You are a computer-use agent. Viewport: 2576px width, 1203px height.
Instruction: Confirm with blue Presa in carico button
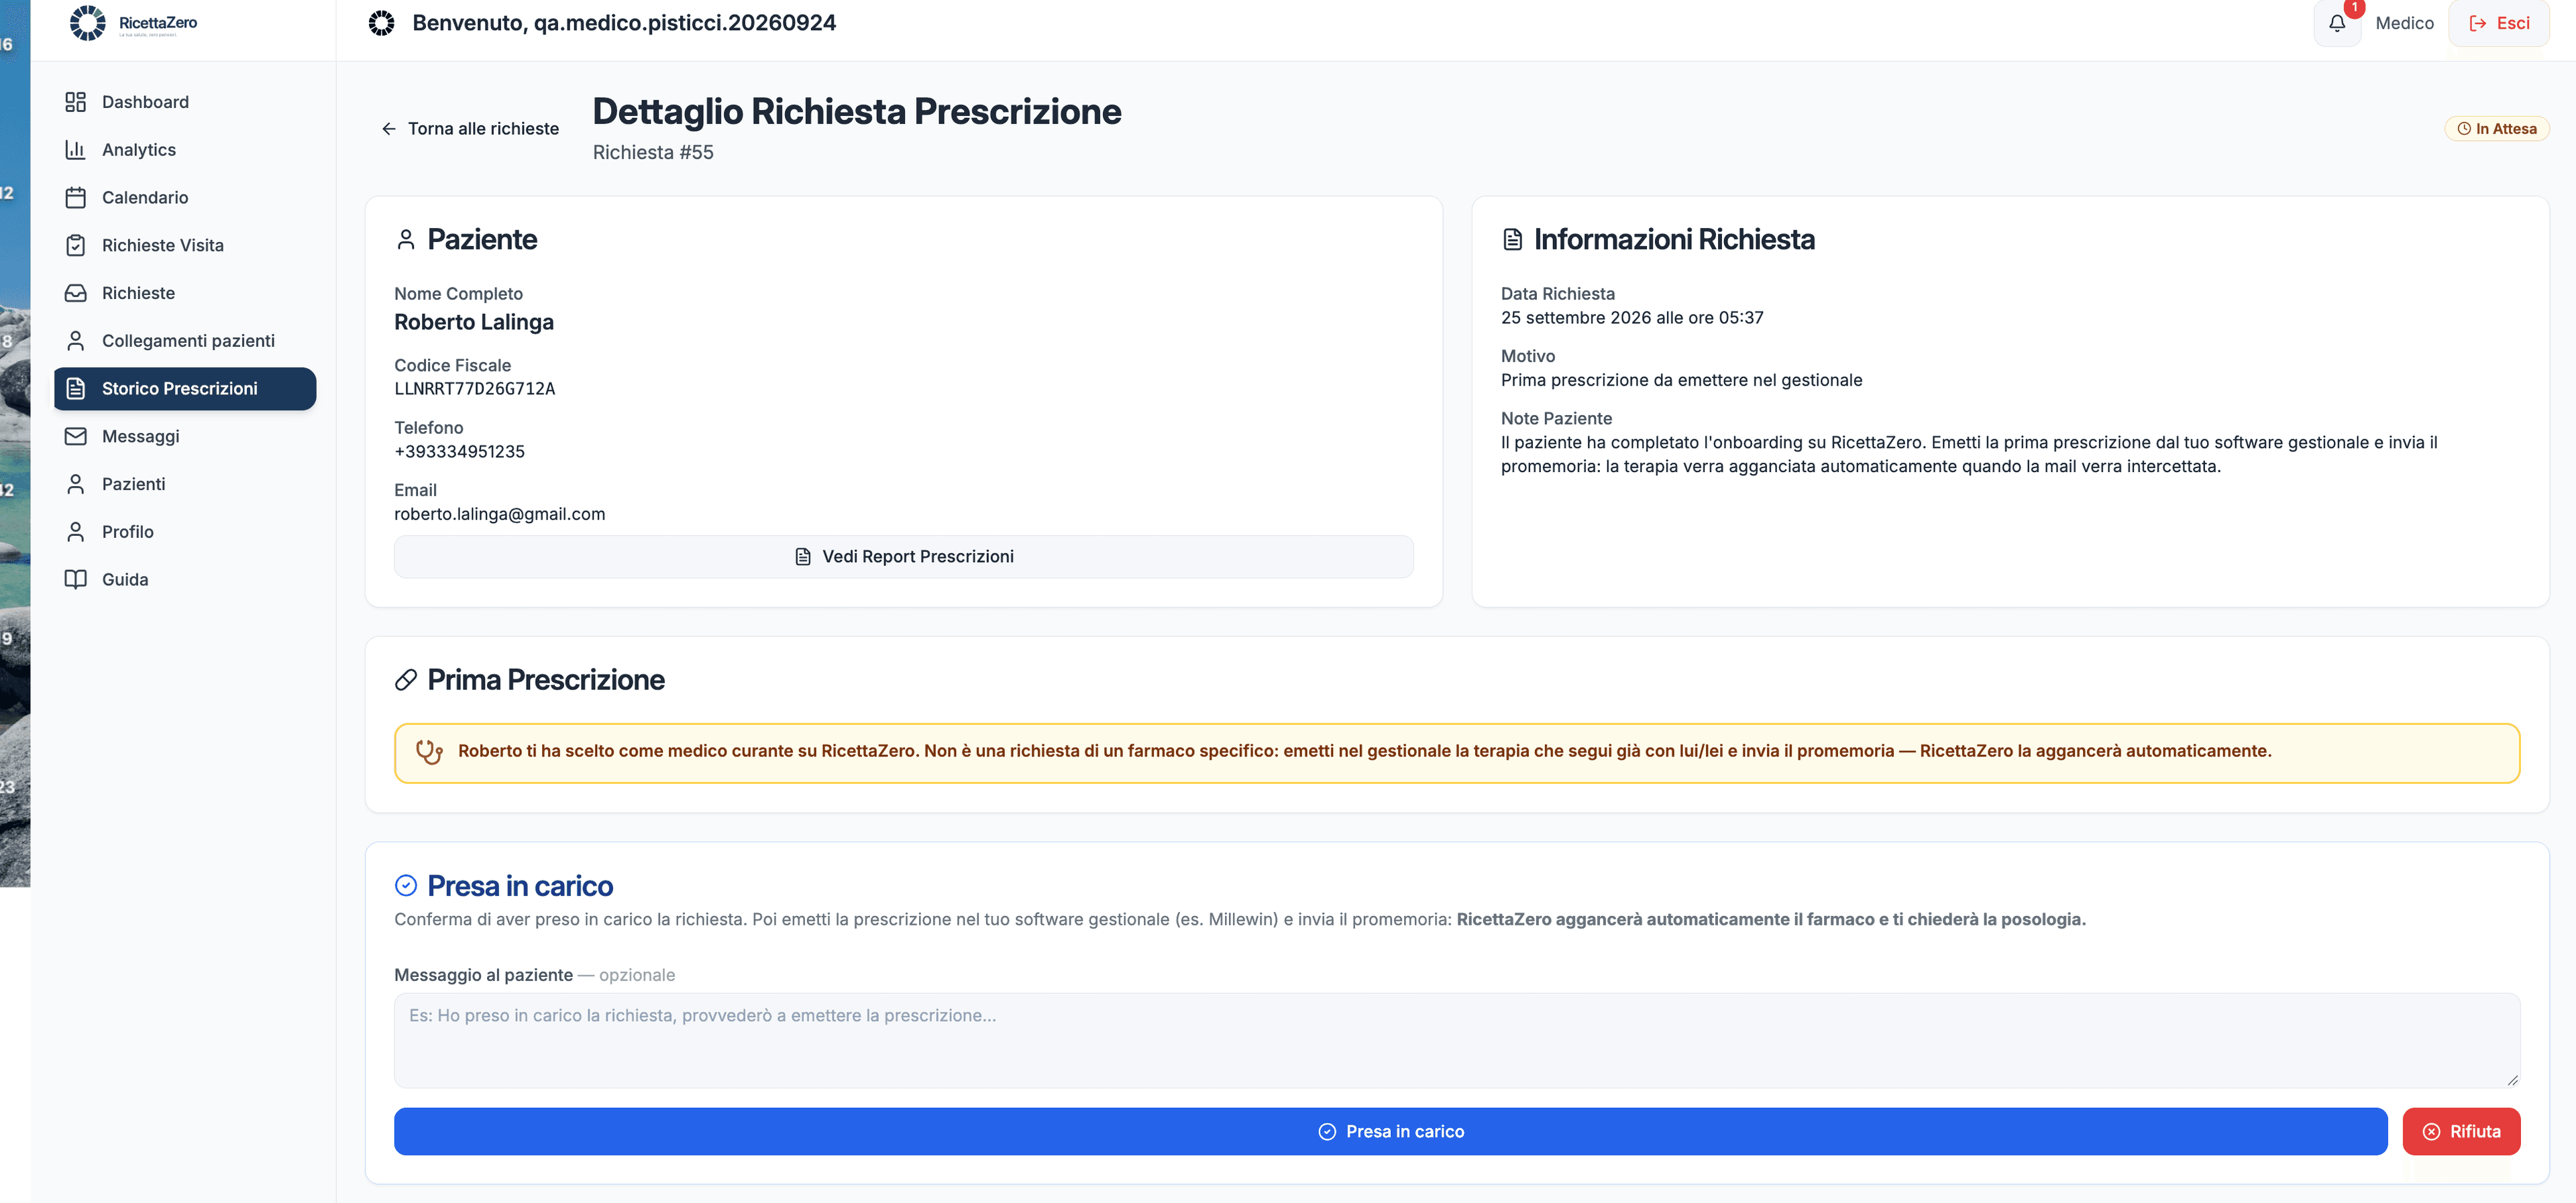pyautogui.click(x=1390, y=1131)
